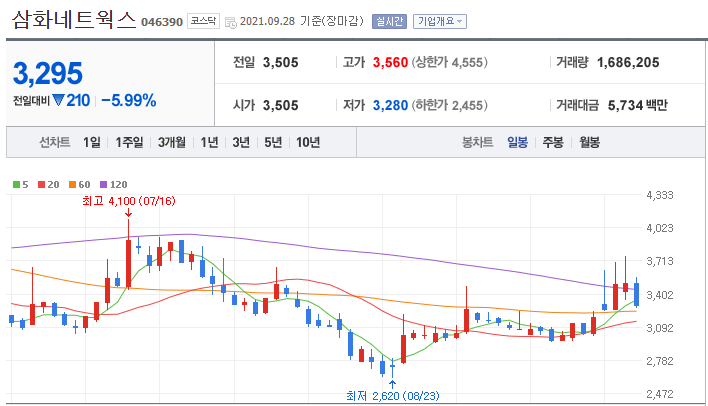Select the 1년 line chart tab

pyautogui.click(x=210, y=143)
